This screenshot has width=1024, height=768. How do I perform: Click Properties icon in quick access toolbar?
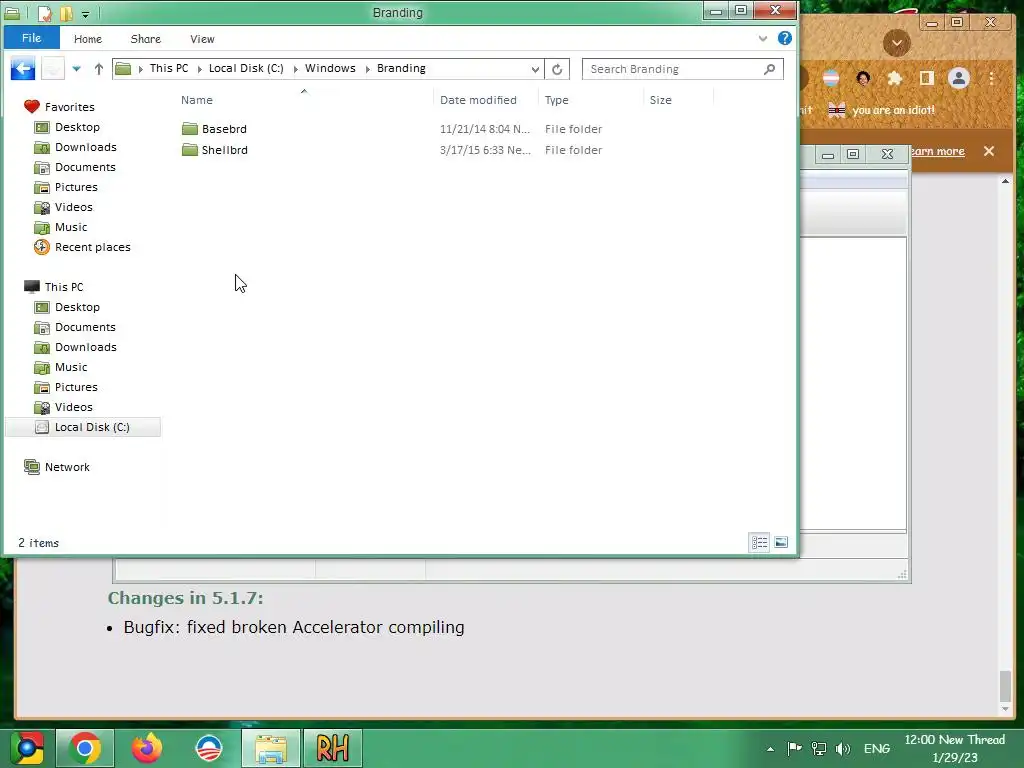pos(44,13)
